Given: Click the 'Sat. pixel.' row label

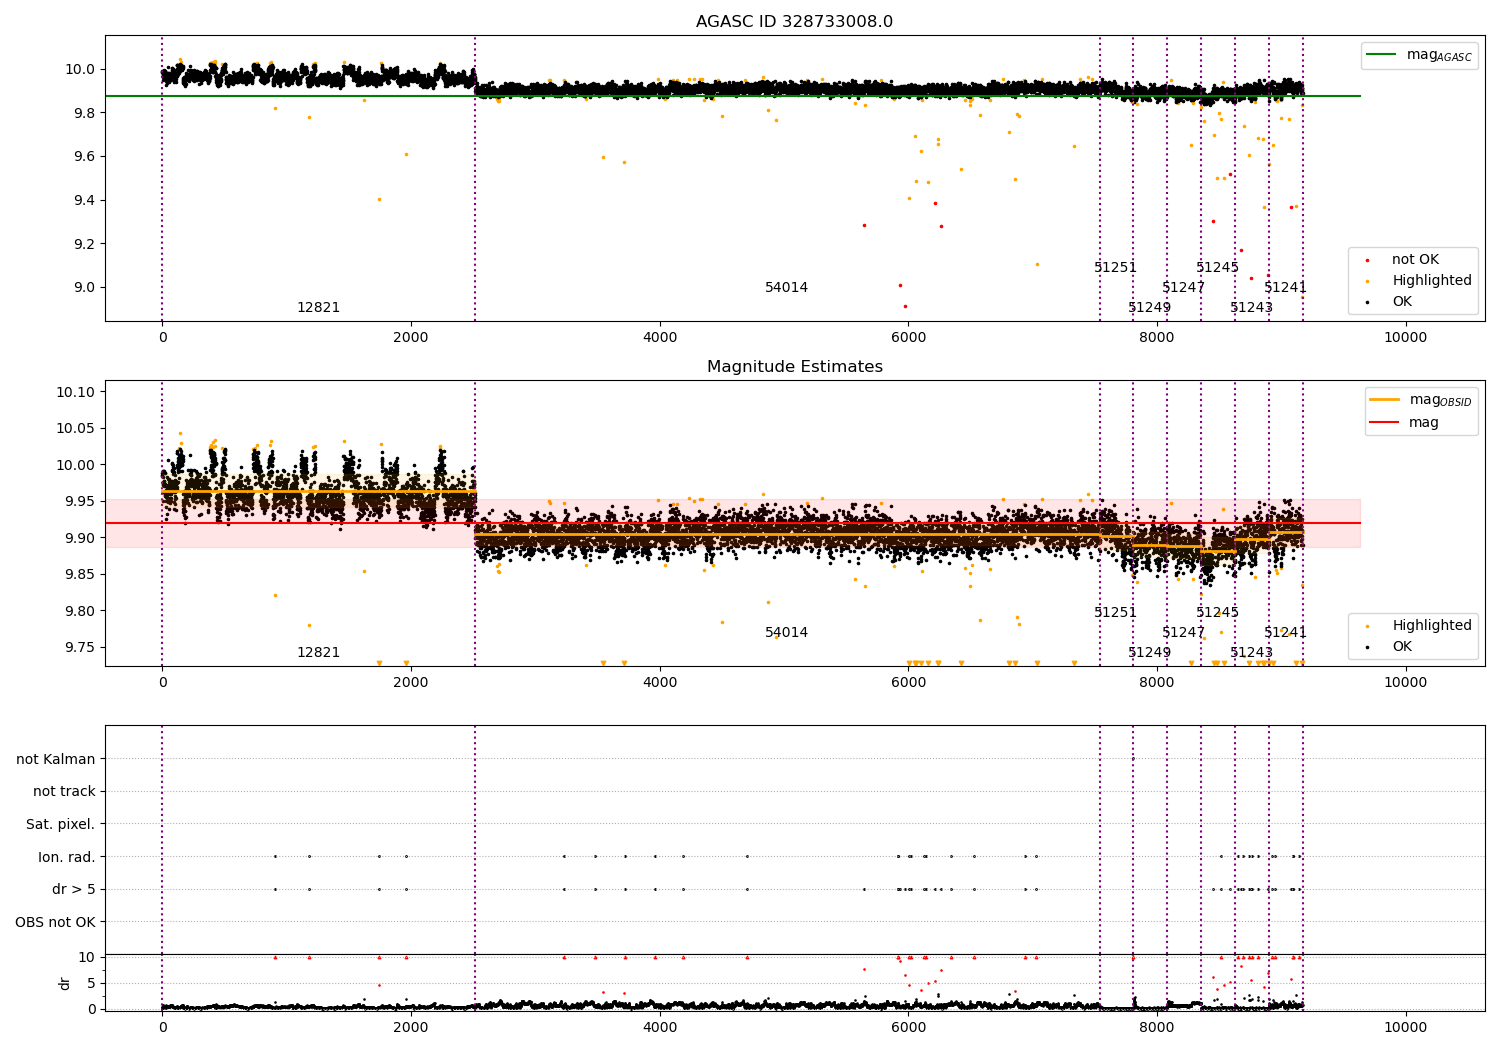Looking at the screenshot, I should 61,825.
